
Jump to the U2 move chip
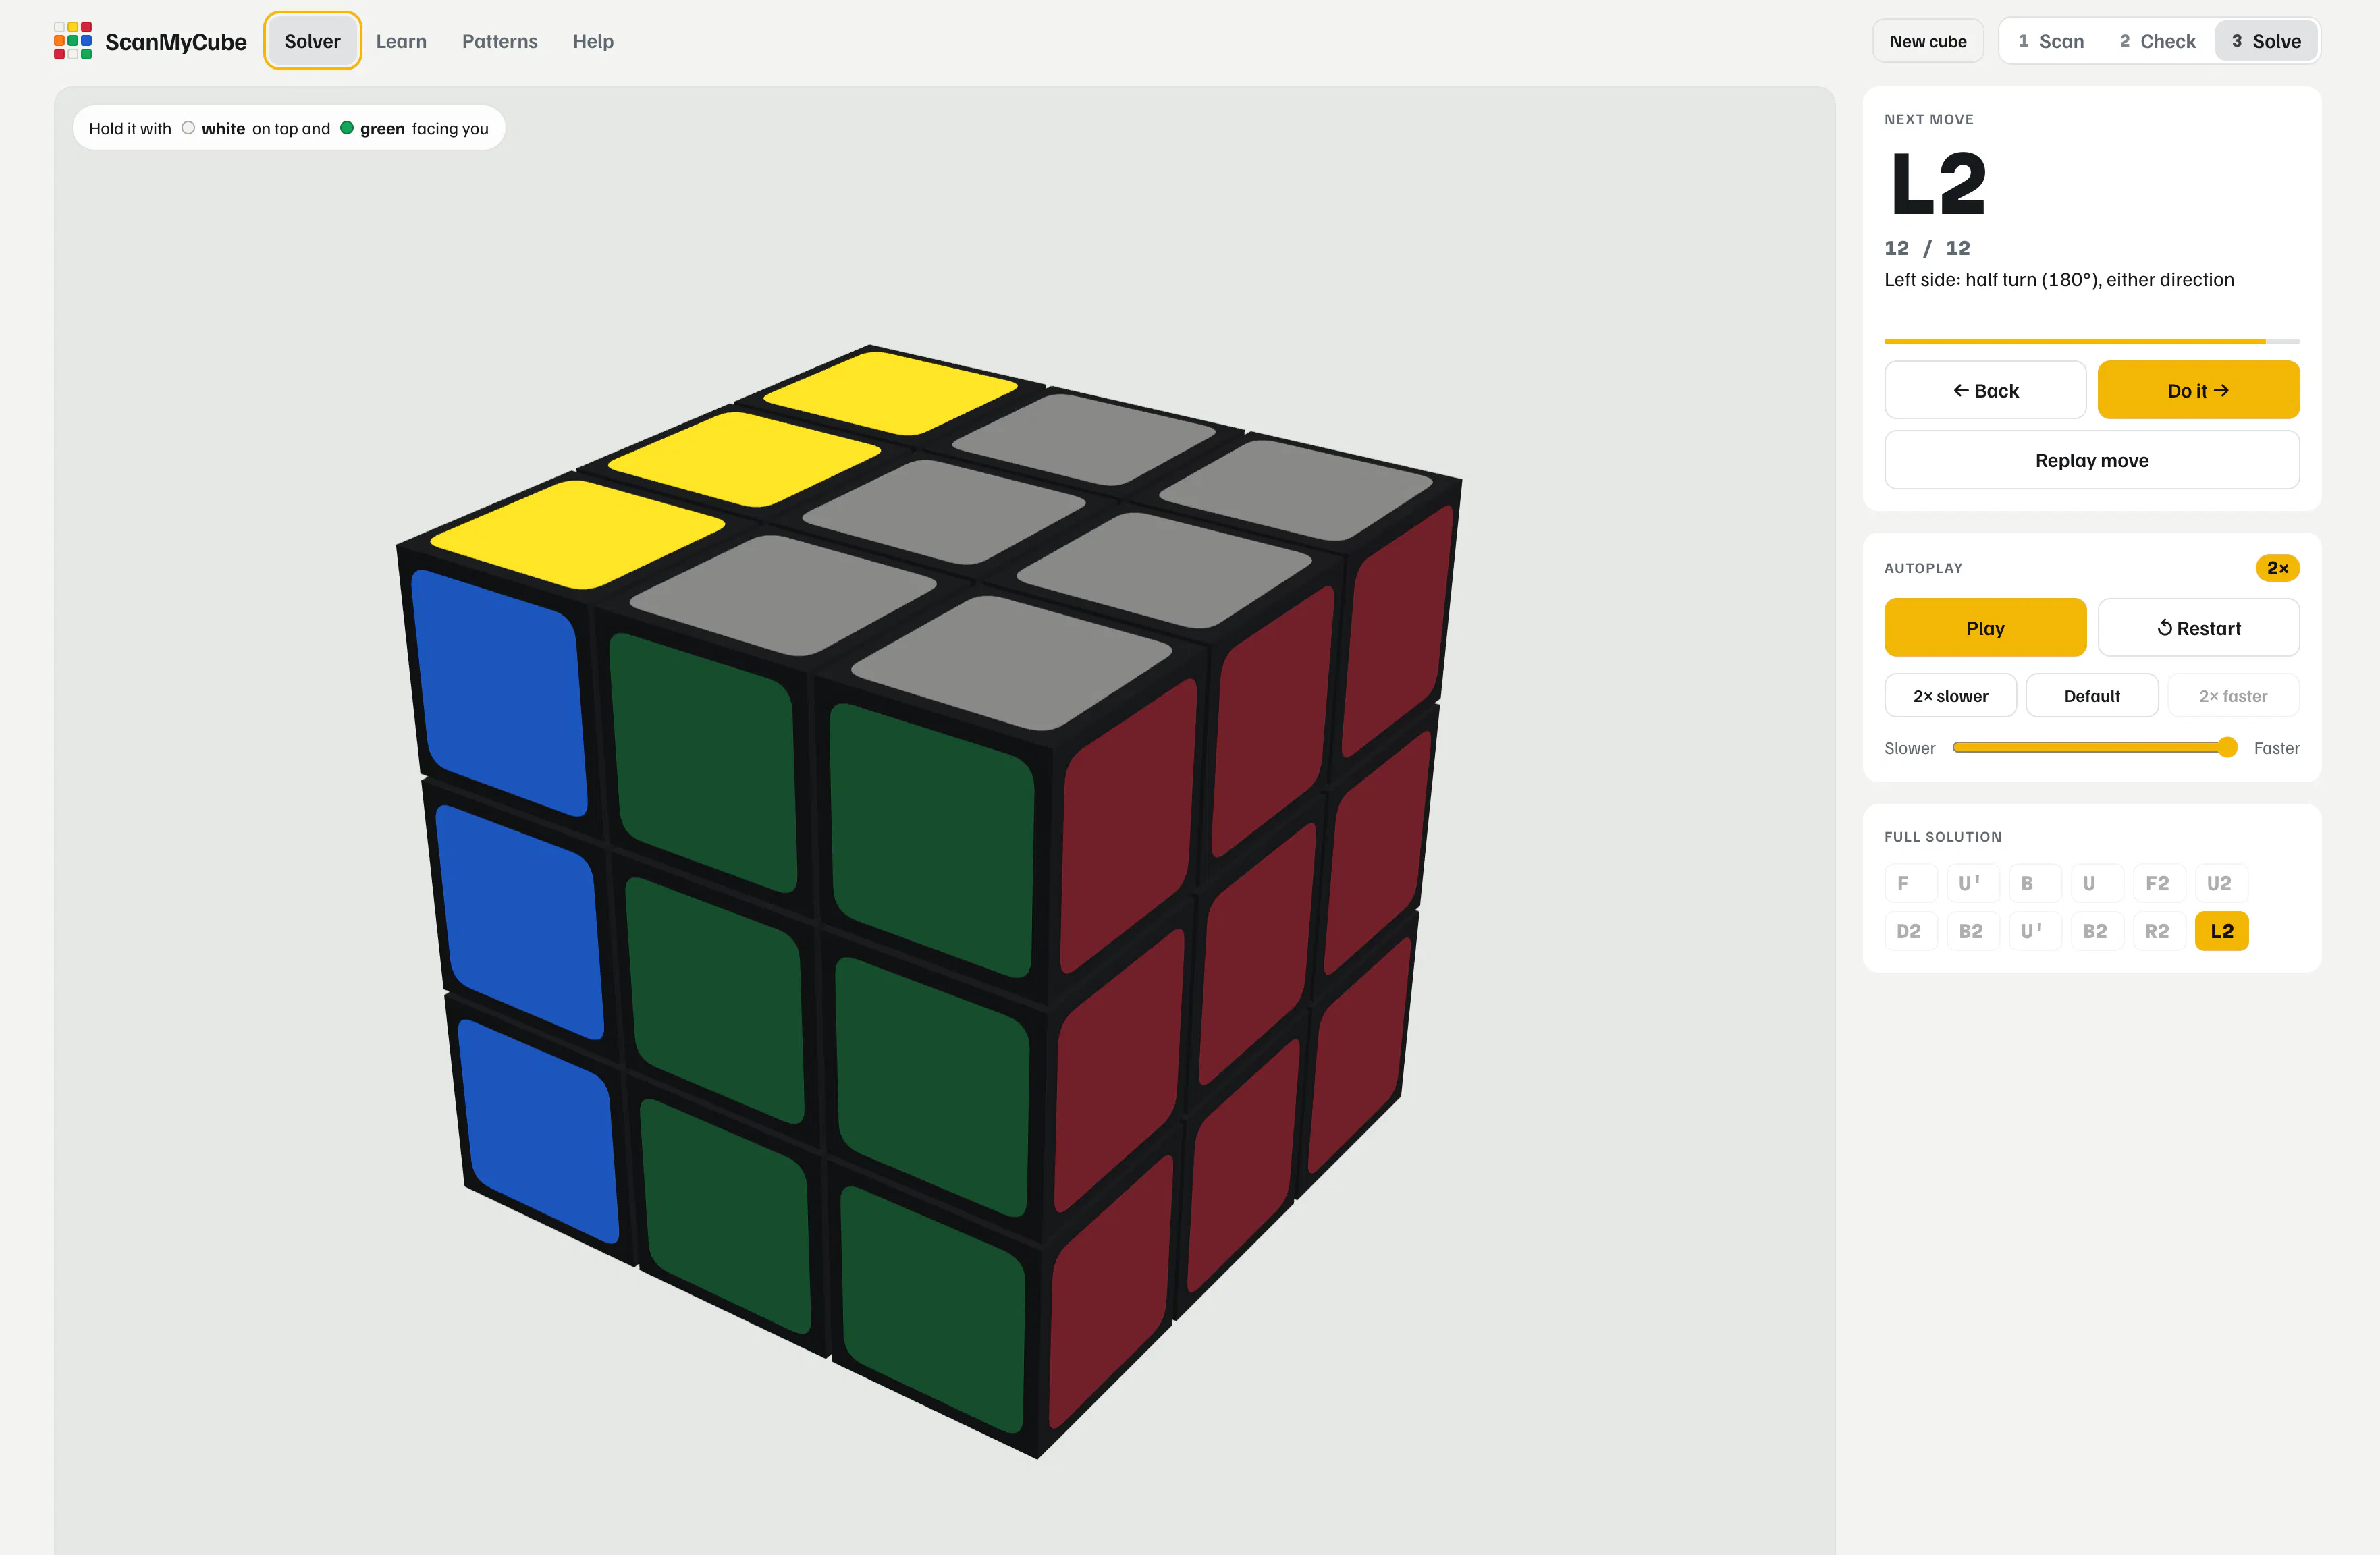pos(2221,883)
